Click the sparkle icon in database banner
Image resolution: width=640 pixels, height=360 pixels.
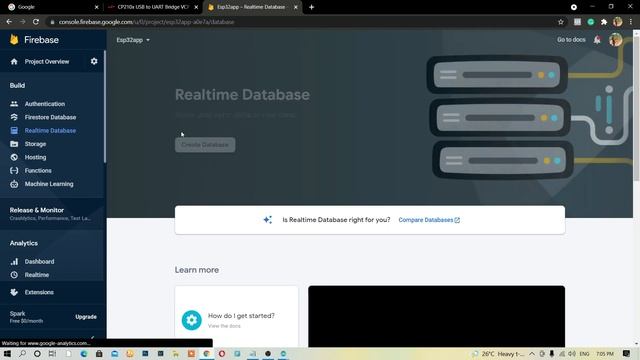pyautogui.click(x=268, y=220)
